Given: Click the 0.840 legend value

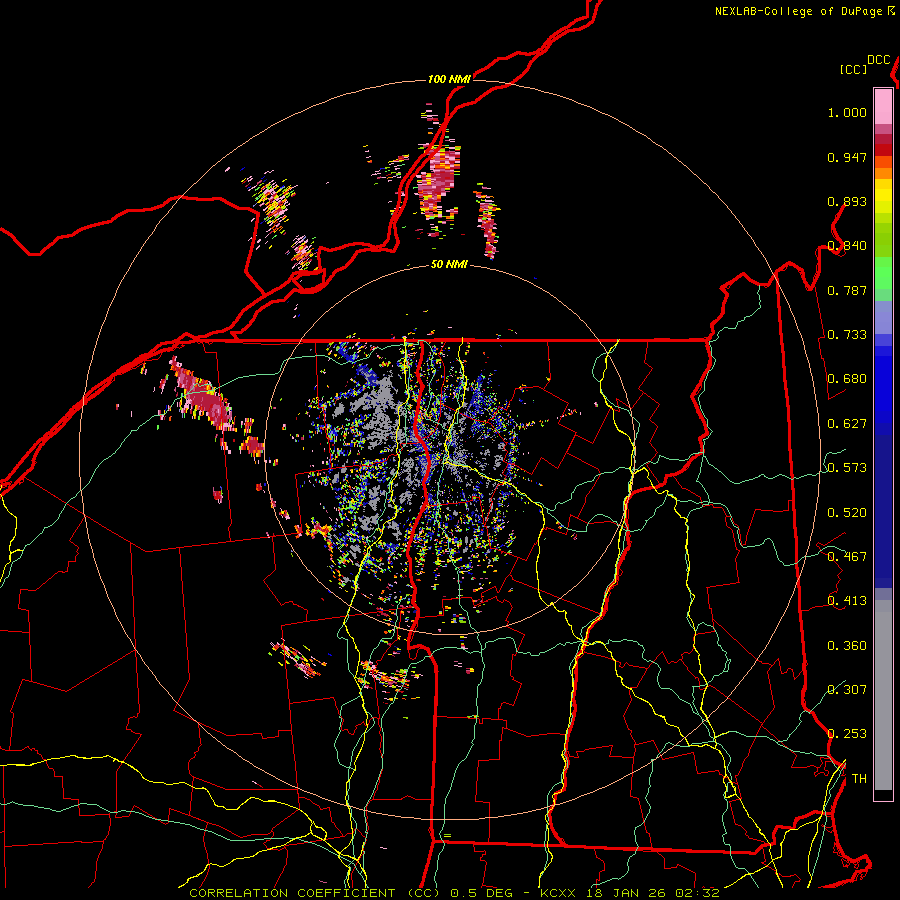Looking at the screenshot, I should 847,246.
